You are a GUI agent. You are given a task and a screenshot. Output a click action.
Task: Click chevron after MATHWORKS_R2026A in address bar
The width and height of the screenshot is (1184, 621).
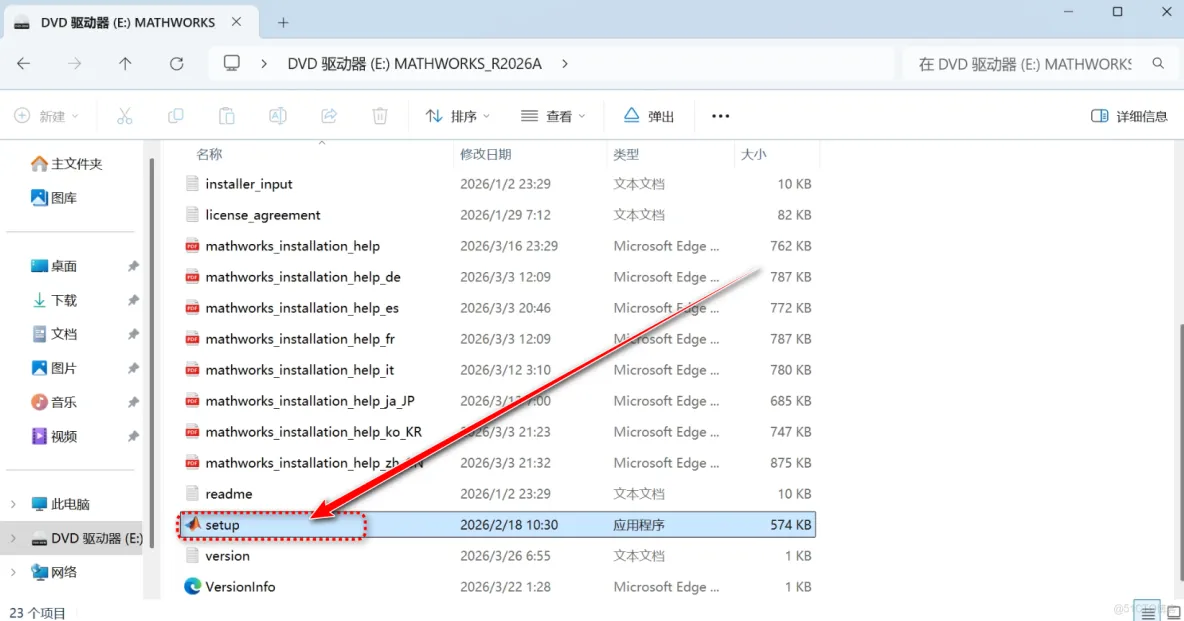[x=565, y=63]
